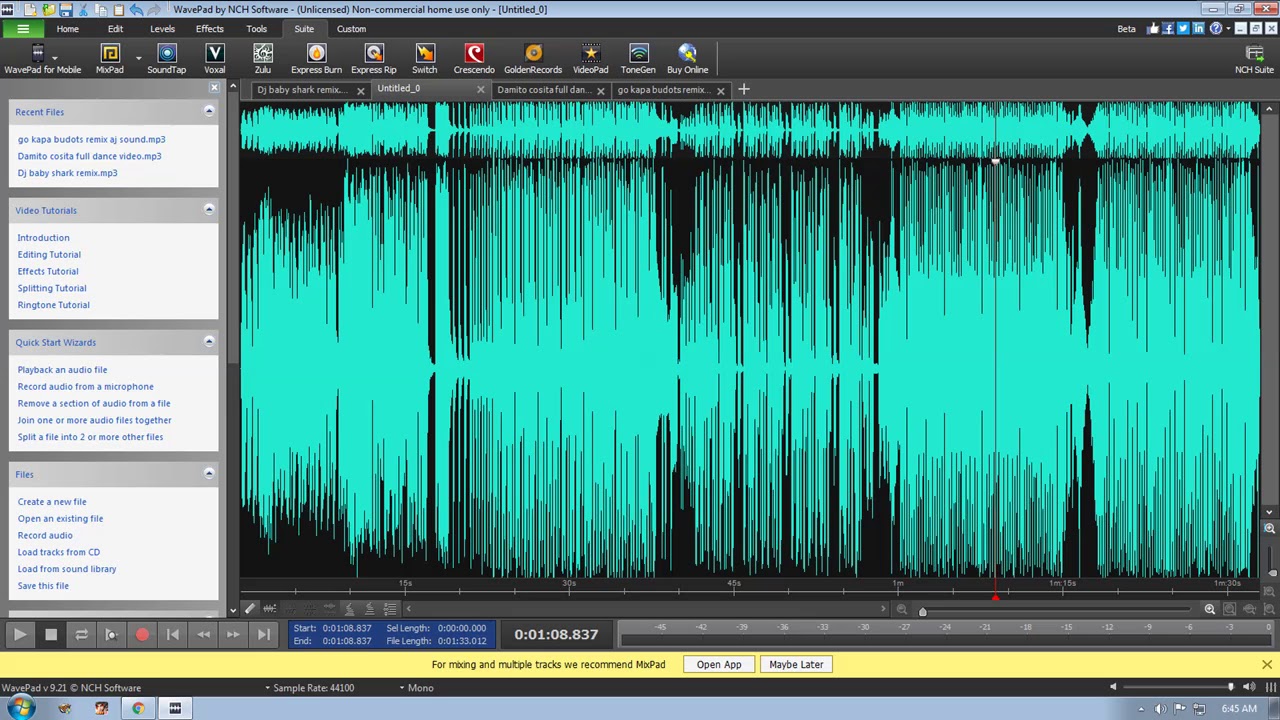Go to the end of the audio
Image resolution: width=1280 pixels, height=720 pixels.
pyautogui.click(x=264, y=634)
